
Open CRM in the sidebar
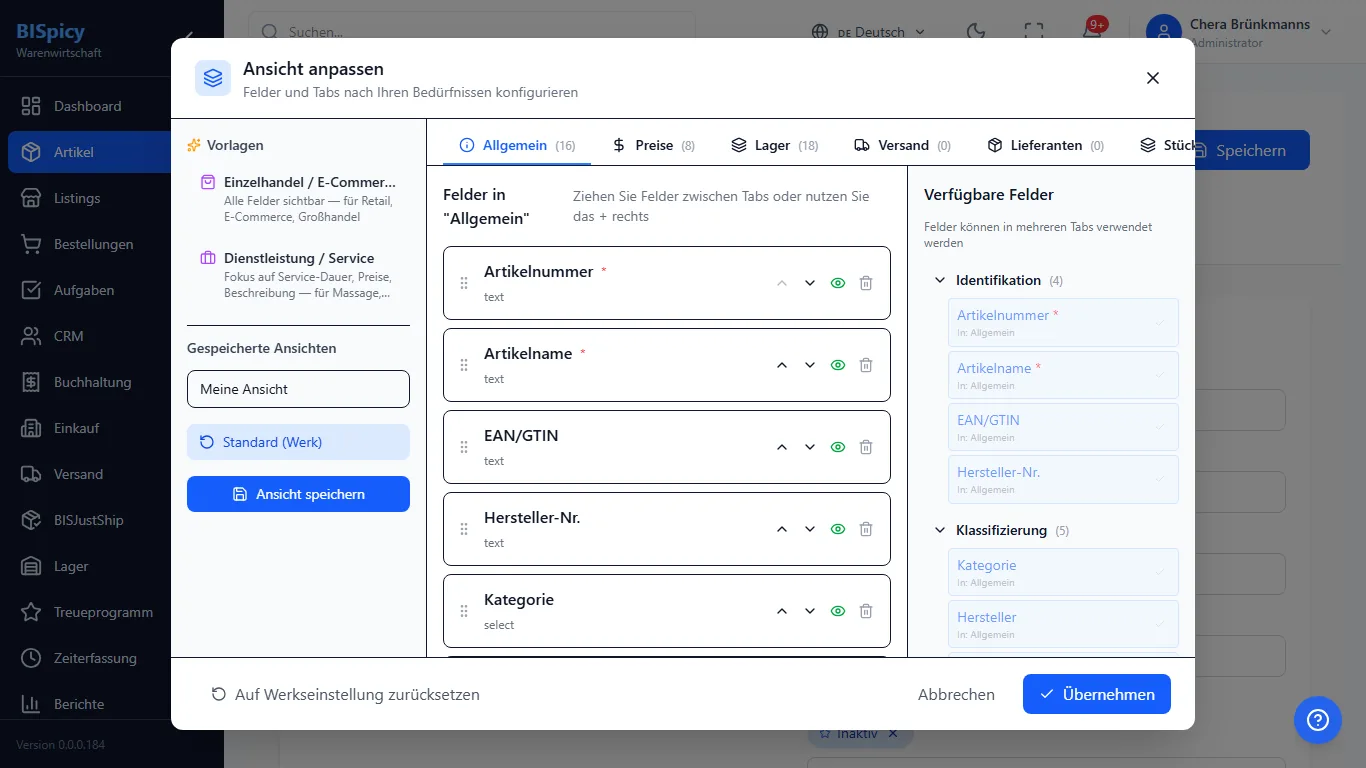112,336
